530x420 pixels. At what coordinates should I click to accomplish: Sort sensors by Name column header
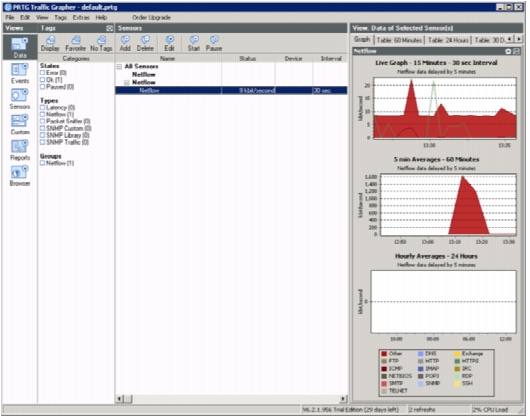point(168,58)
